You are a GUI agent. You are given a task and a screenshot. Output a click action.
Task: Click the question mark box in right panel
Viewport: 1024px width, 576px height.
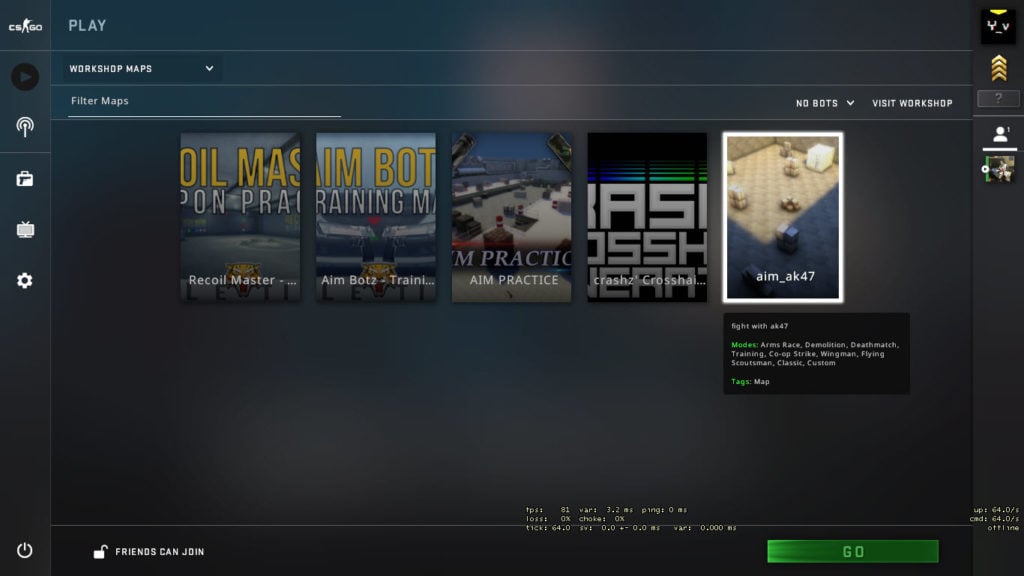(x=998, y=98)
